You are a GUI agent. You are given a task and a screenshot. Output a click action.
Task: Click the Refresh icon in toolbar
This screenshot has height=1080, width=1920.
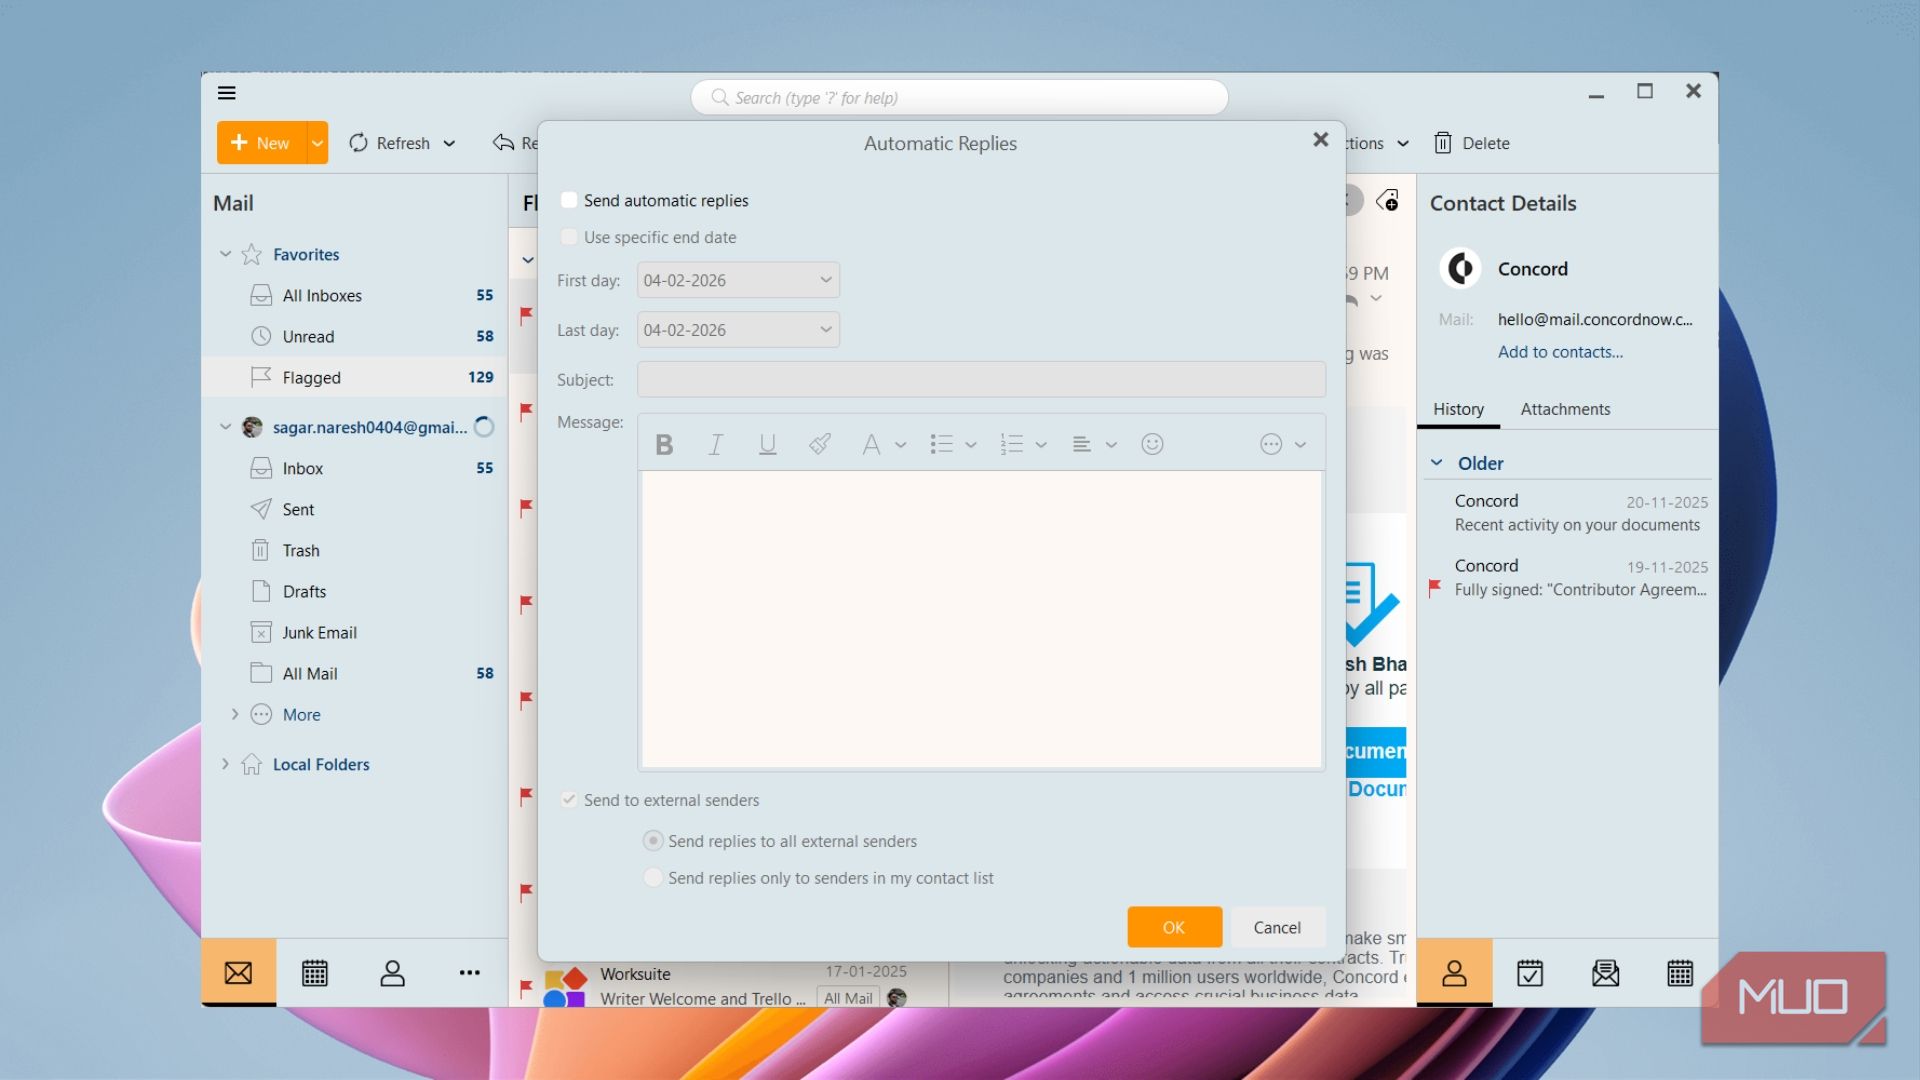(x=358, y=143)
